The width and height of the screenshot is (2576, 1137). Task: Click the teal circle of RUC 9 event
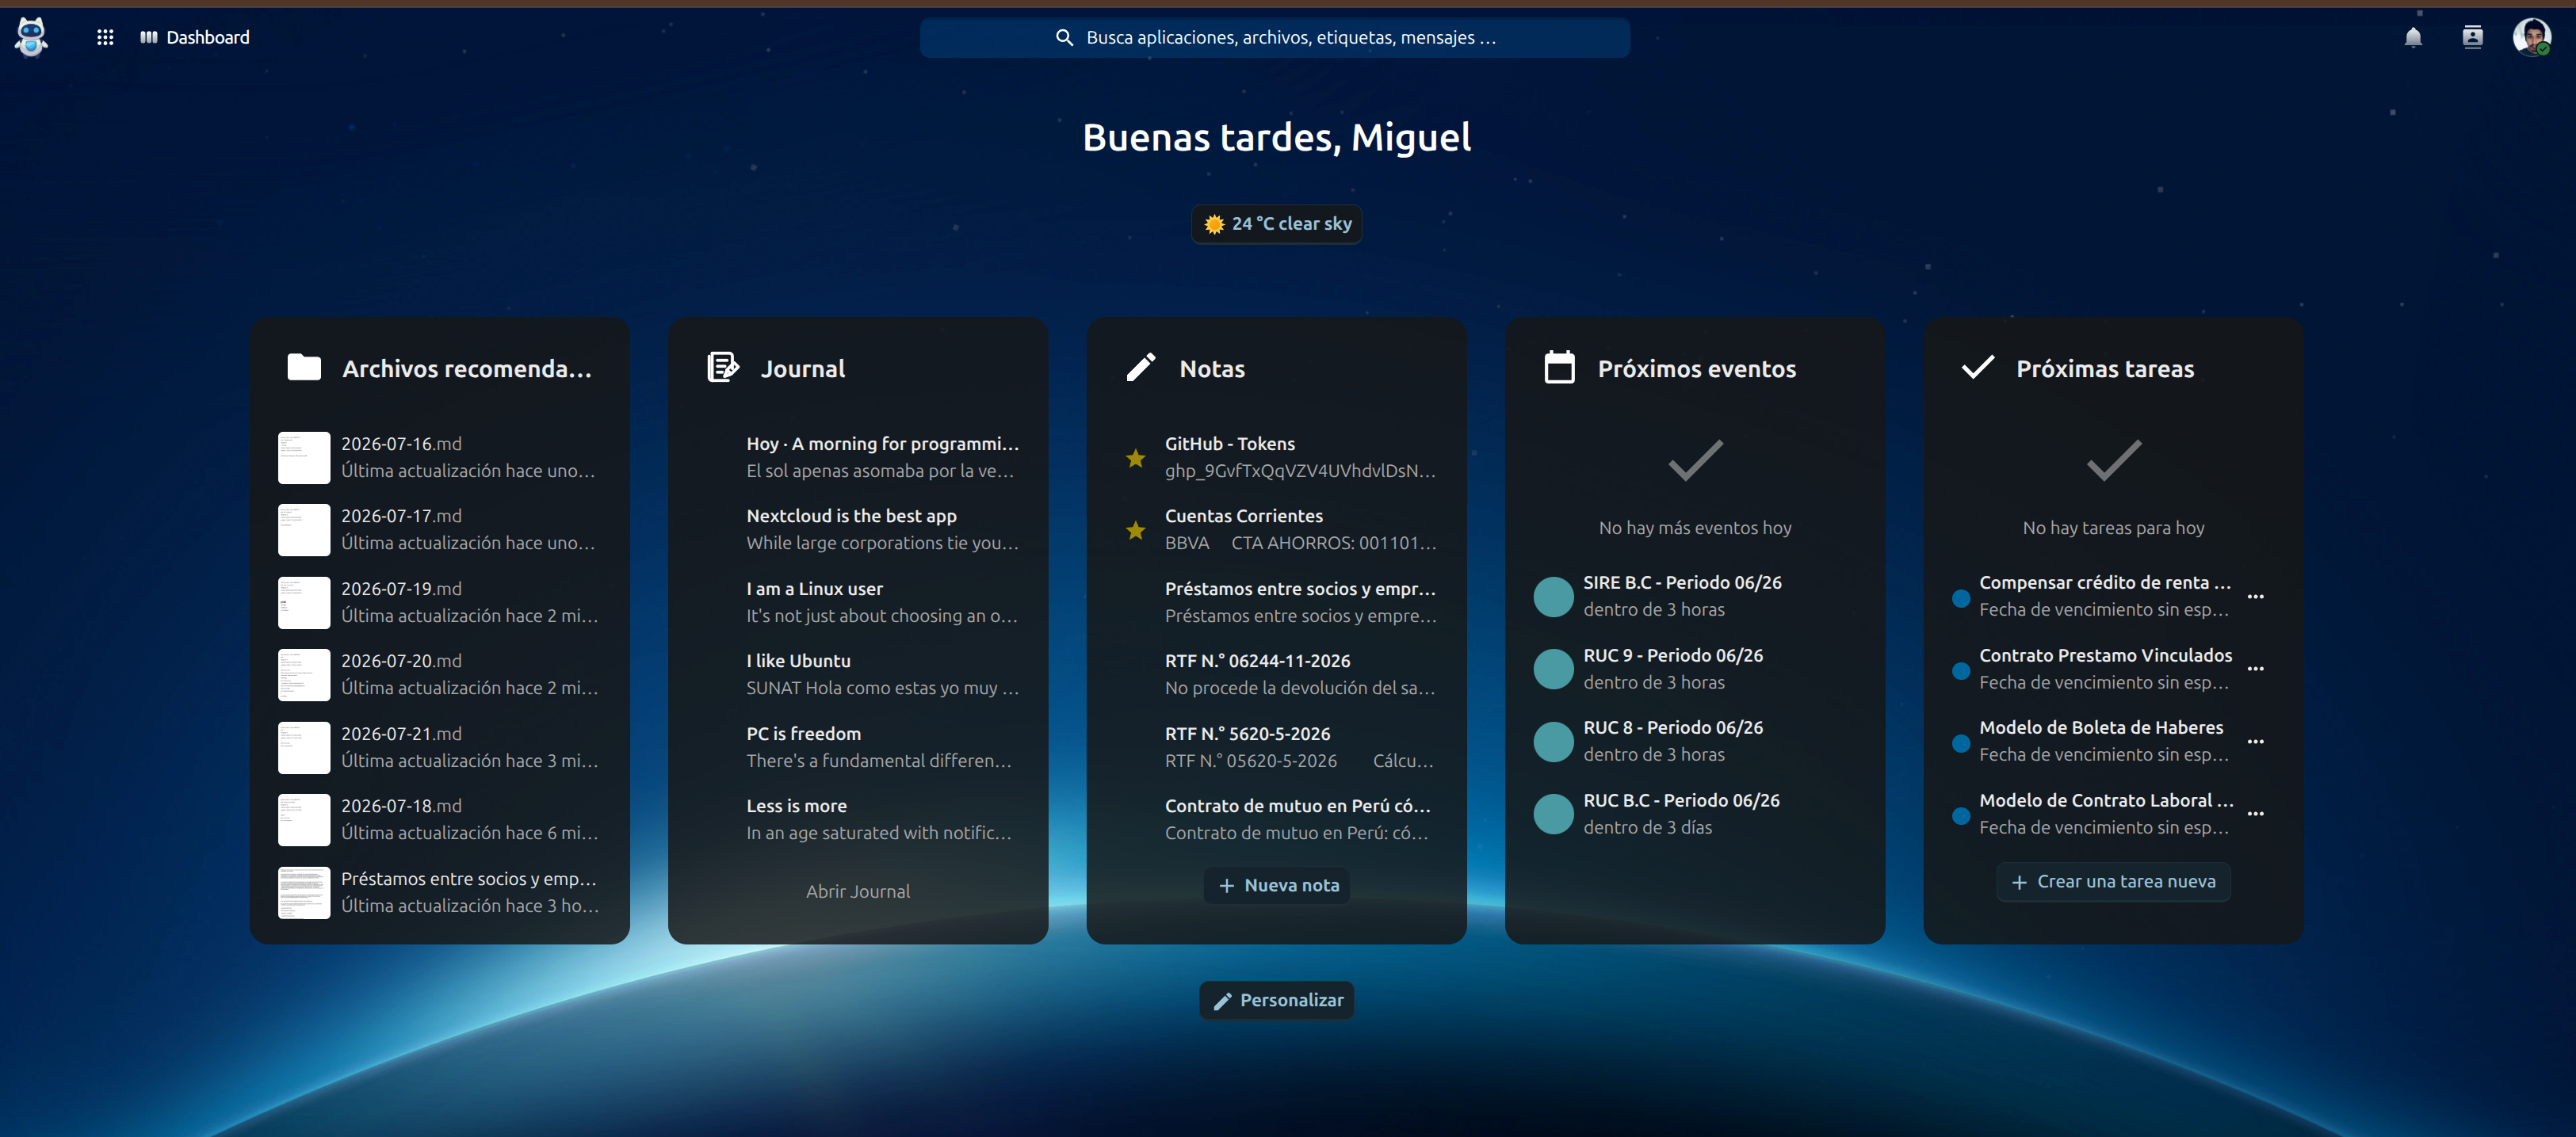coord(1554,670)
